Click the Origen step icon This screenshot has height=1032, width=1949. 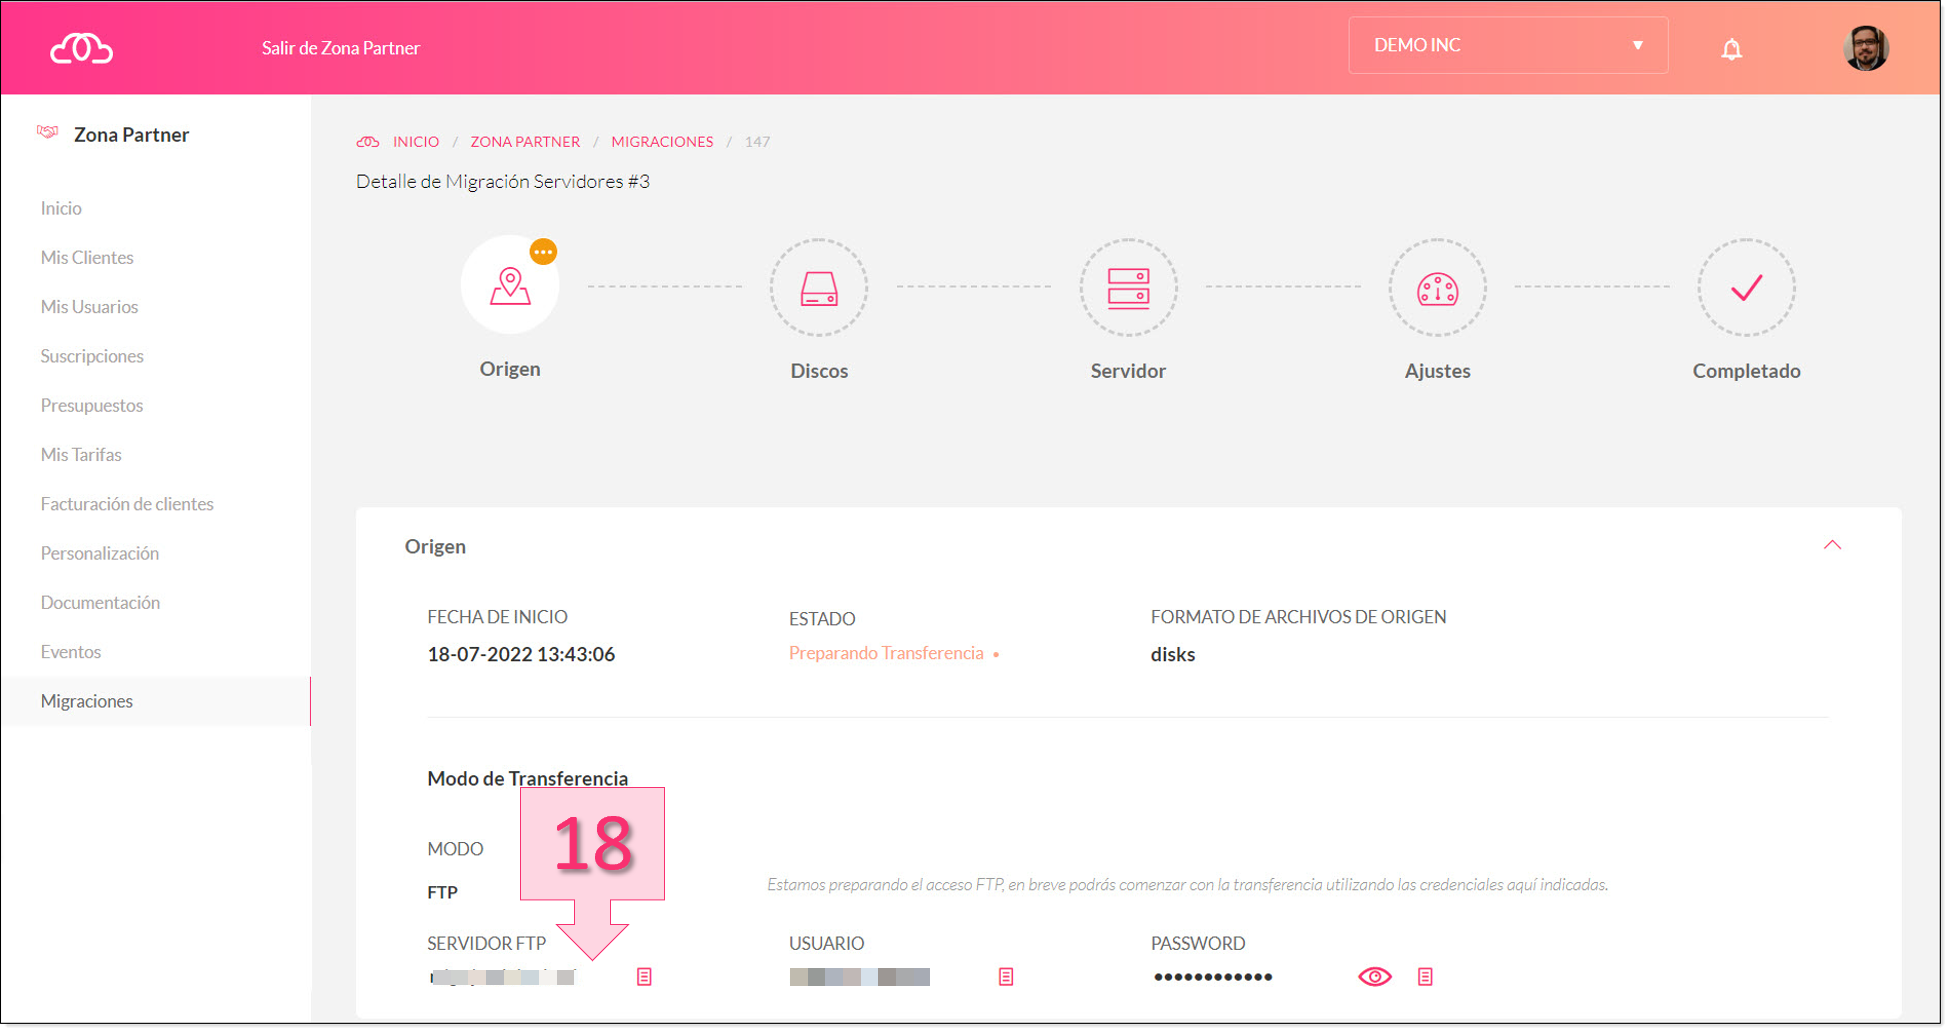(x=510, y=286)
